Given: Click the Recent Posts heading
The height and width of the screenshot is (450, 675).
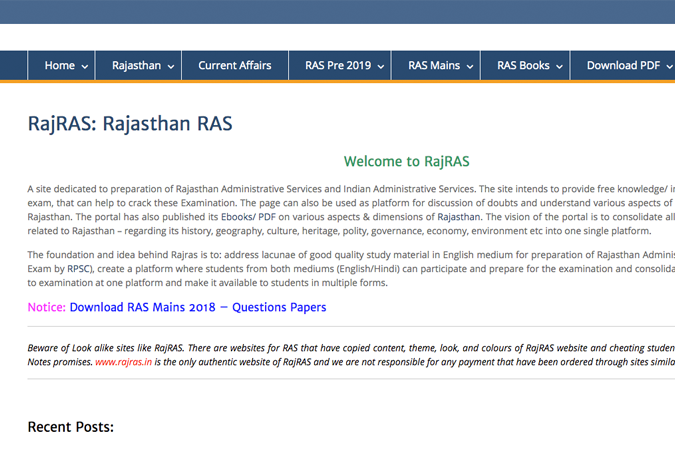Looking at the screenshot, I should point(70,427).
